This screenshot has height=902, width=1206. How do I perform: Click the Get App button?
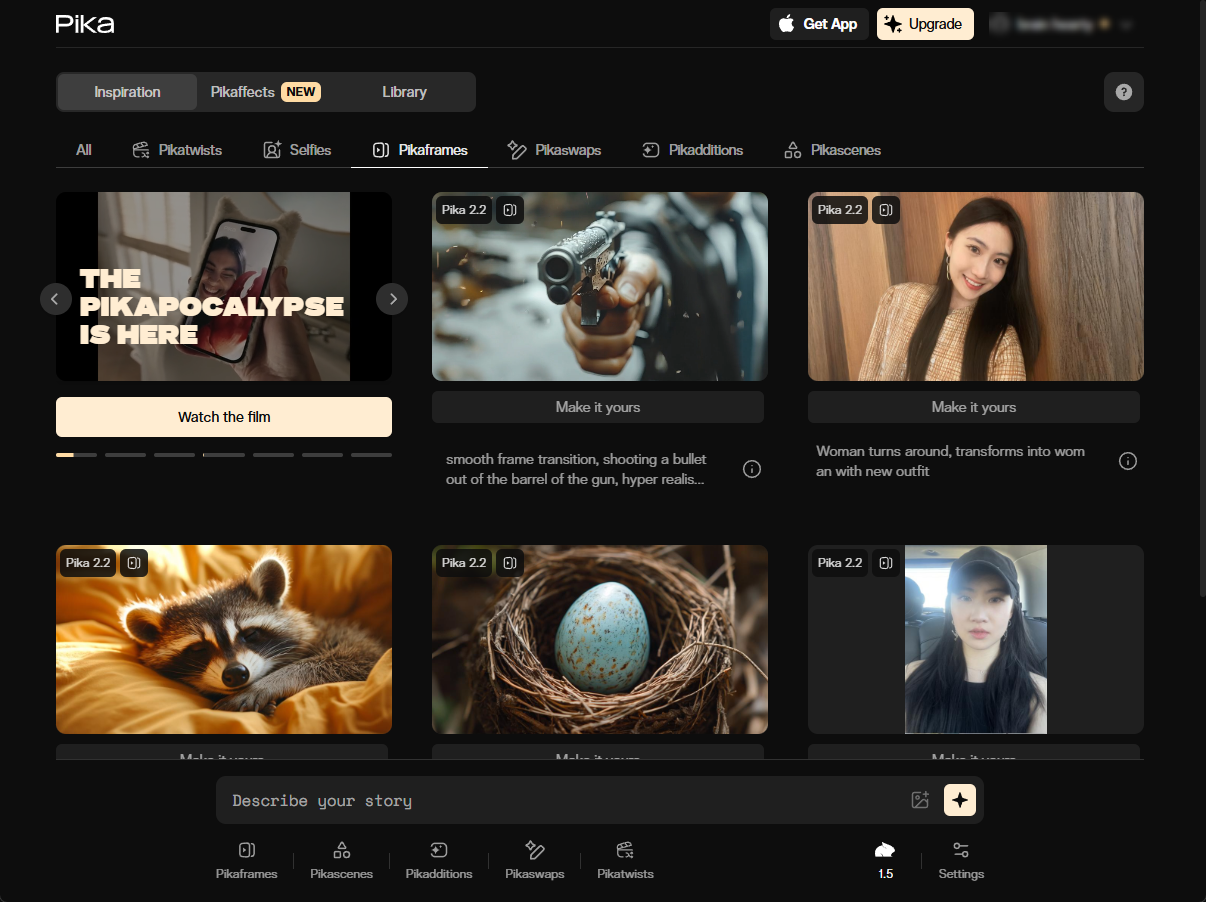(819, 24)
